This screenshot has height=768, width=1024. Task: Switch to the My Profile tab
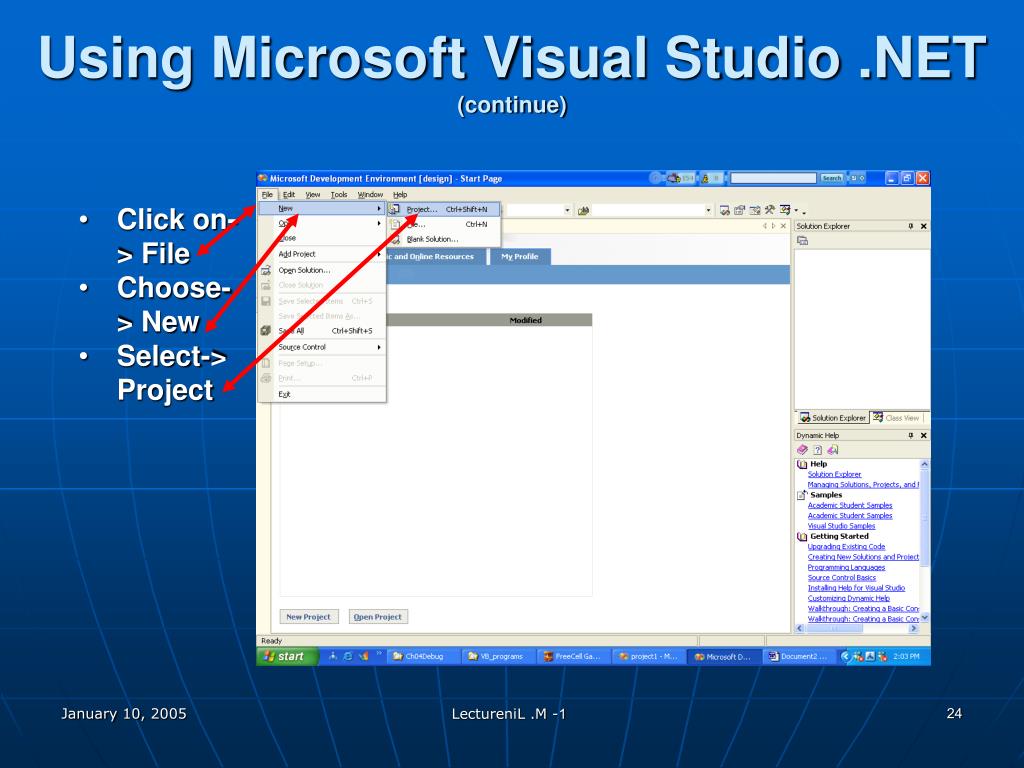click(x=520, y=257)
